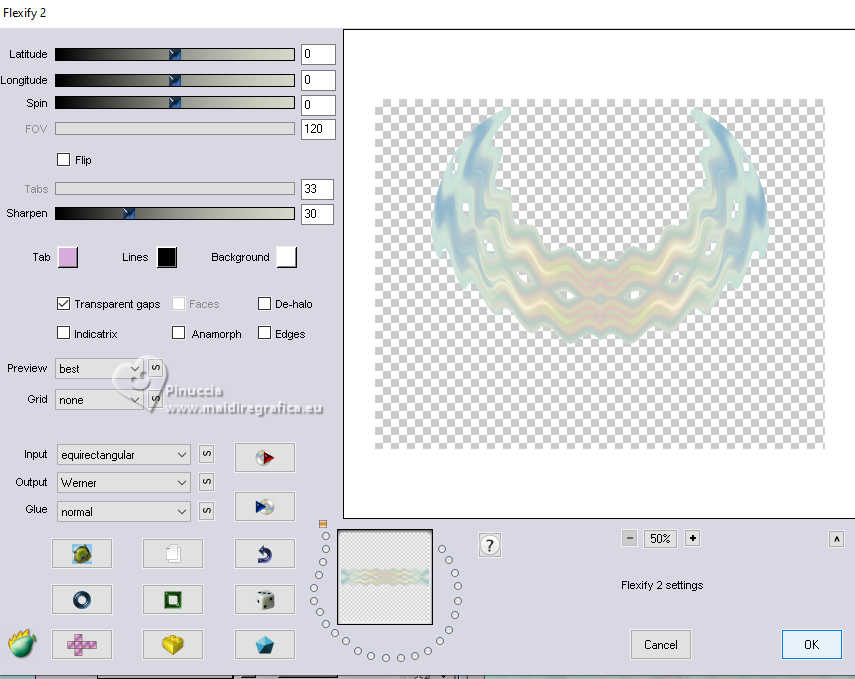Click the collapse arrow at right edge
Screen dimensions: 855x679
pyautogui.click(x=836, y=539)
